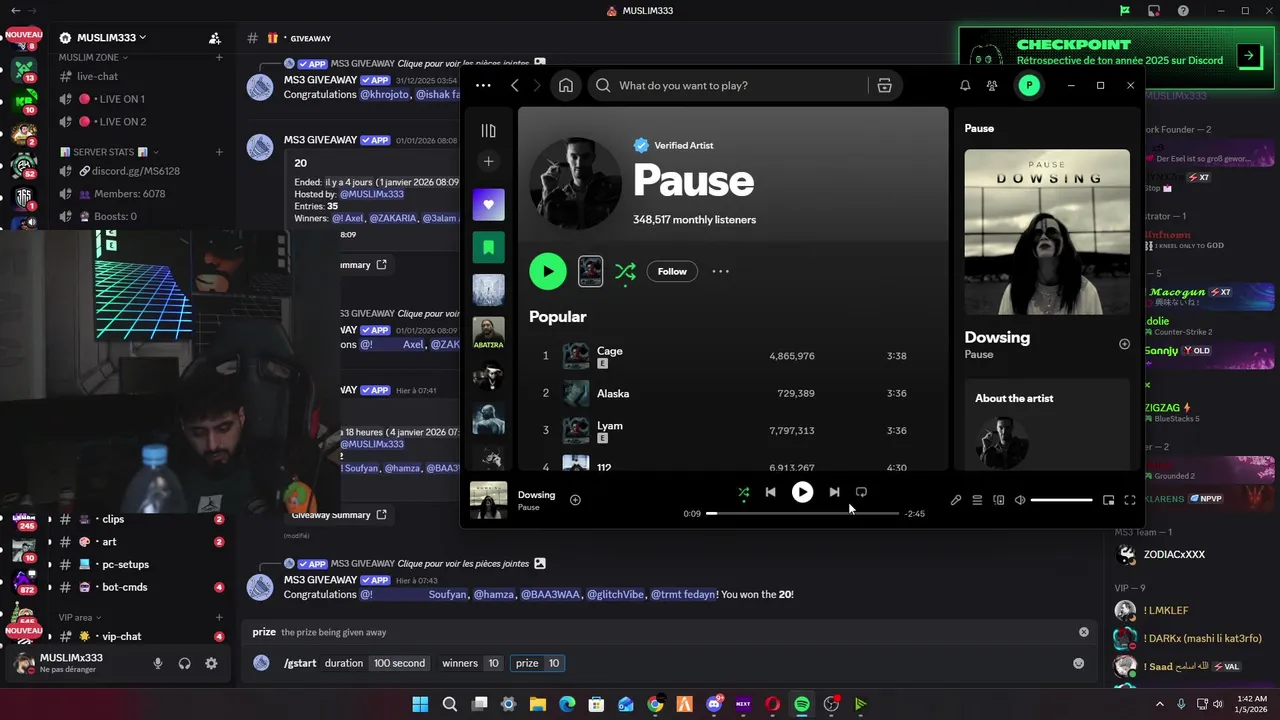The image size is (1280, 720).
Task: Open artist's more options three dots
Action: tap(720, 271)
